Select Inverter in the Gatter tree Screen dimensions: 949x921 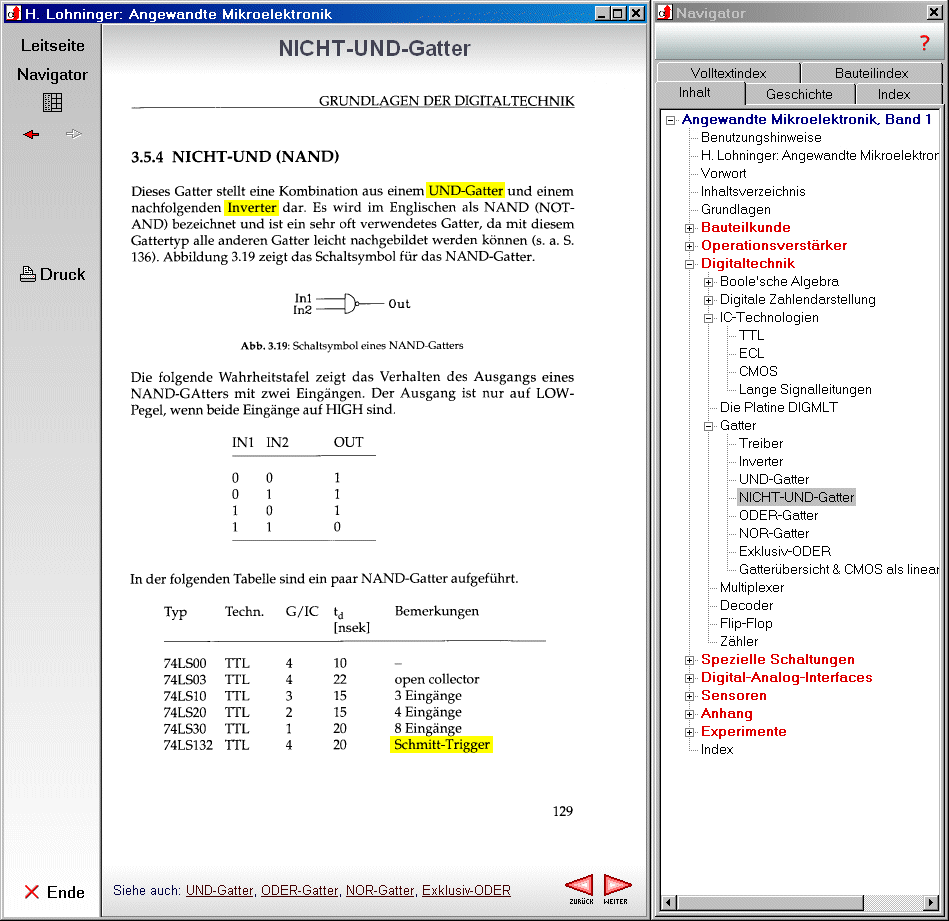click(x=761, y=462)
